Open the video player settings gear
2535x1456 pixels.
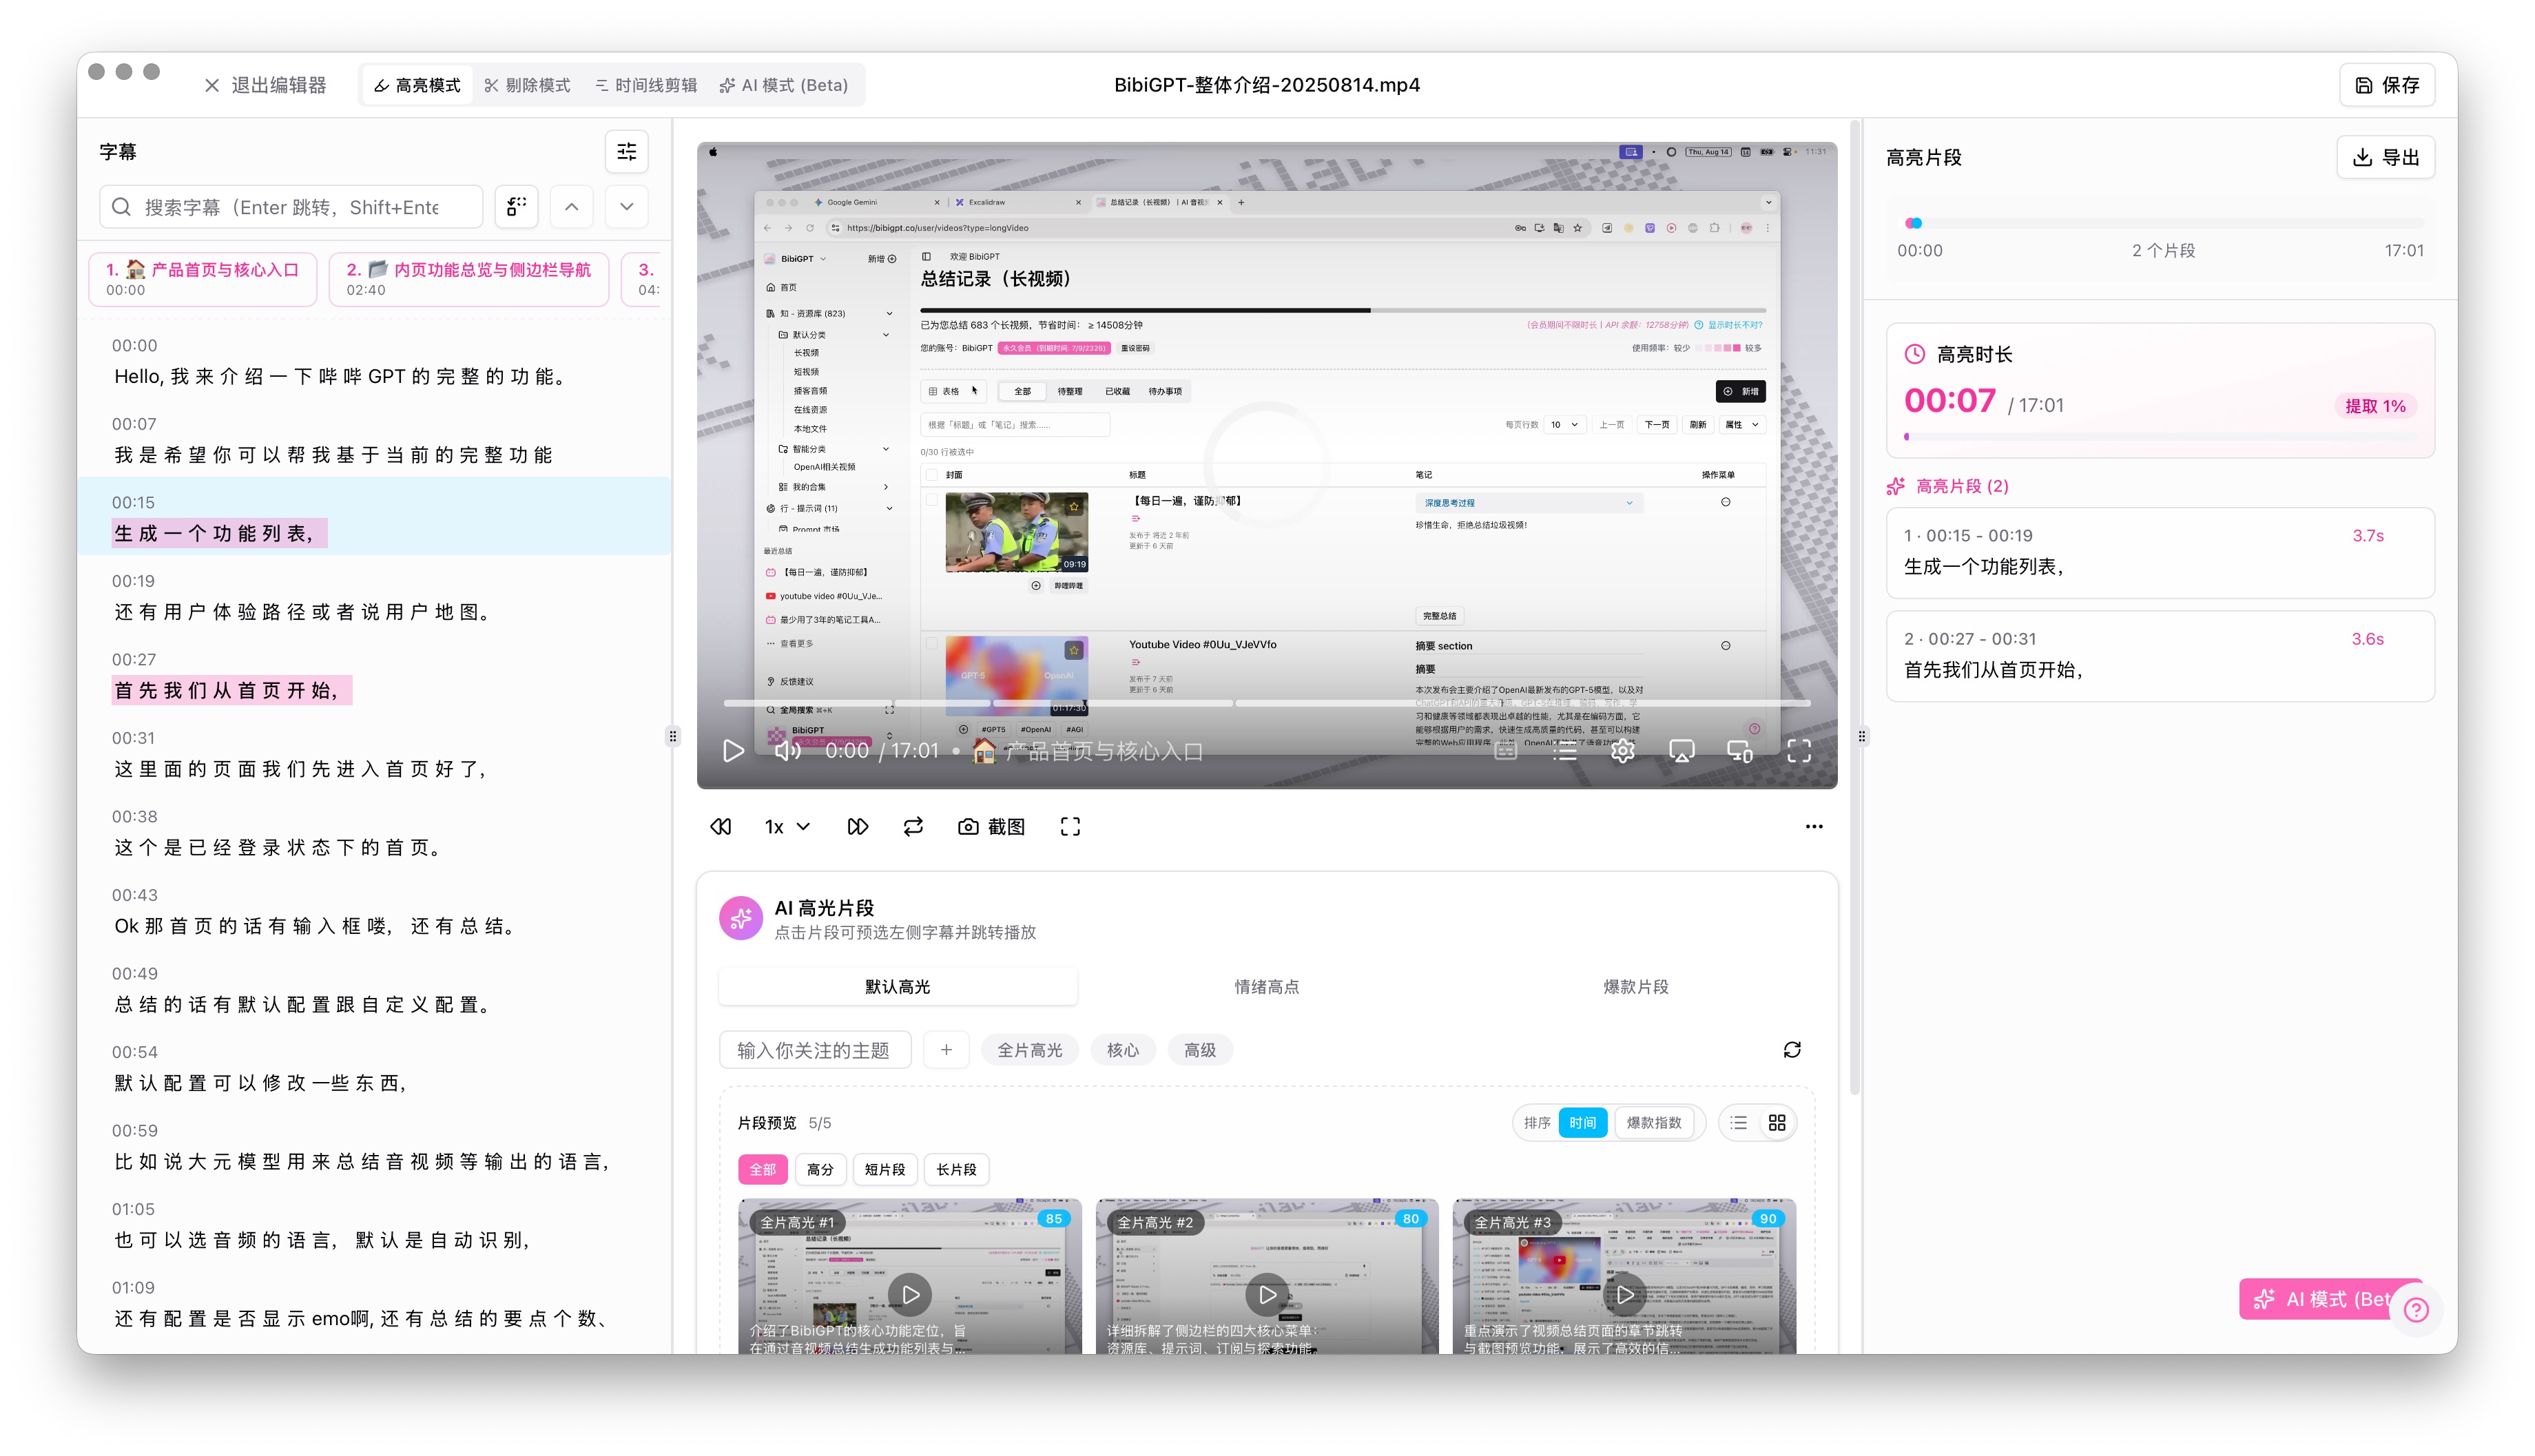click(x=1622, y=751)
